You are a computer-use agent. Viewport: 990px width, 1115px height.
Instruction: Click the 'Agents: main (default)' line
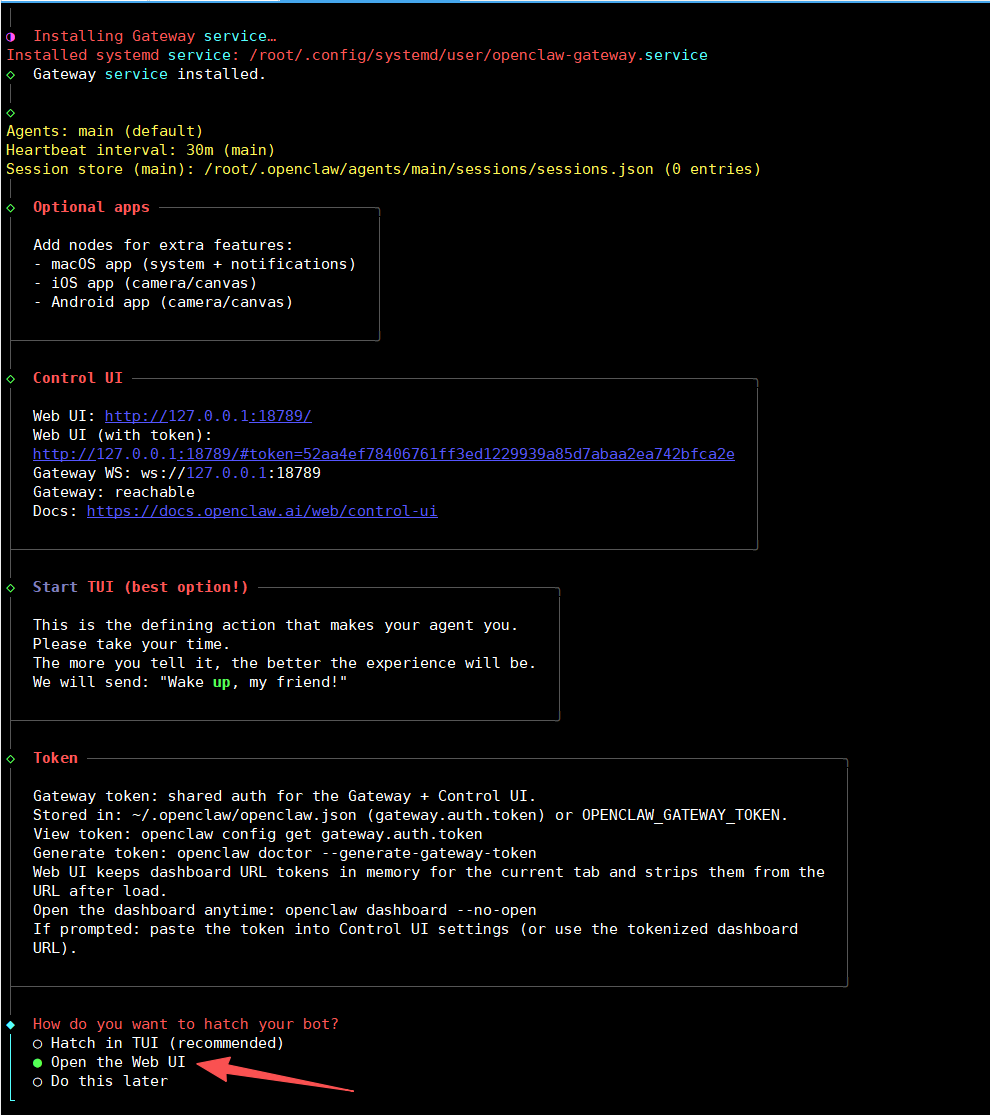pos(105,131)
